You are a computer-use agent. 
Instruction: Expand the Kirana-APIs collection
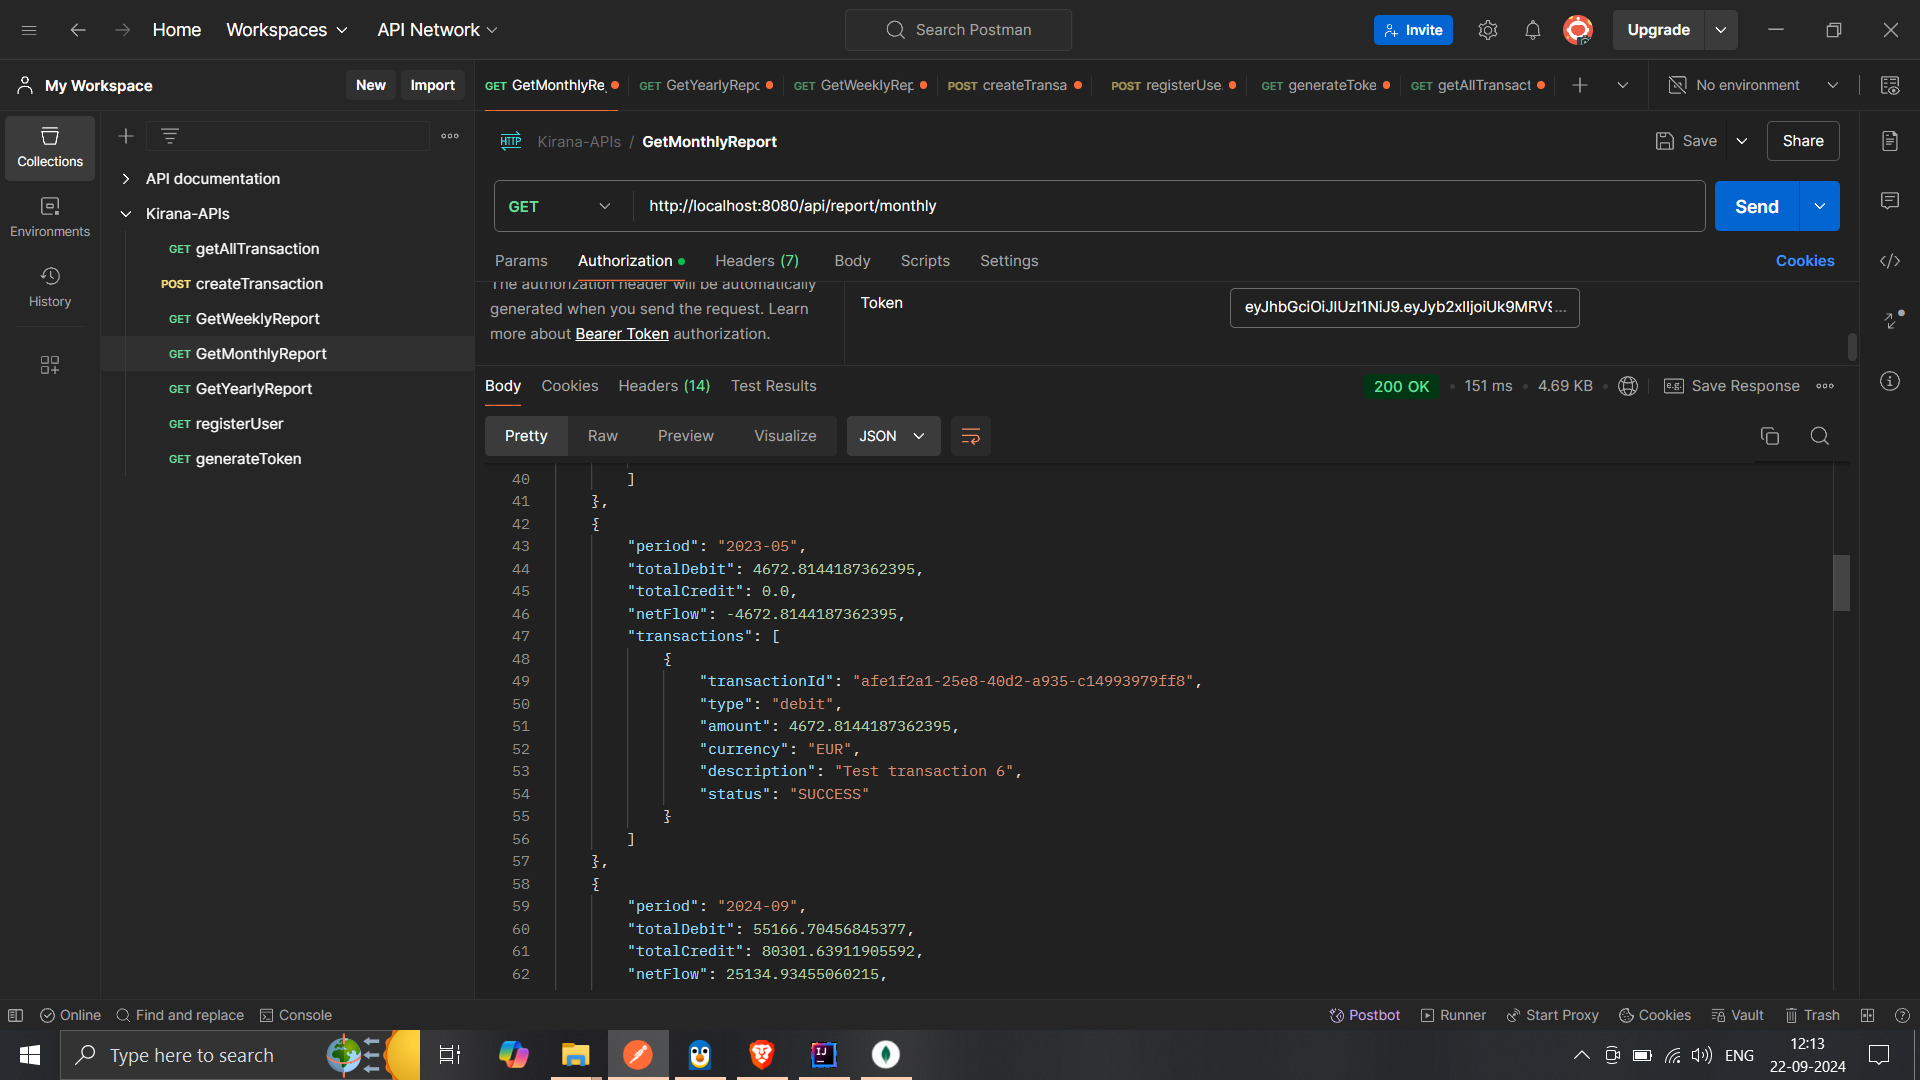(x=123, y=212)
